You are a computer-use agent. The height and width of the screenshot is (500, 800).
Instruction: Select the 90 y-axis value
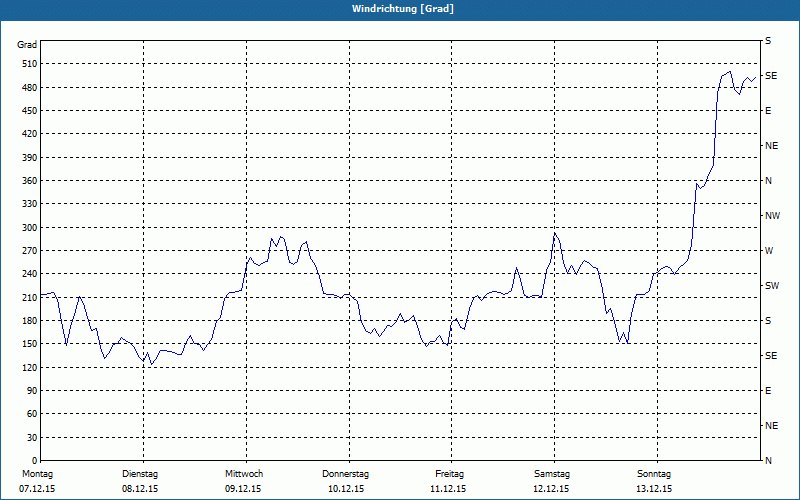[x=33, y=391]
